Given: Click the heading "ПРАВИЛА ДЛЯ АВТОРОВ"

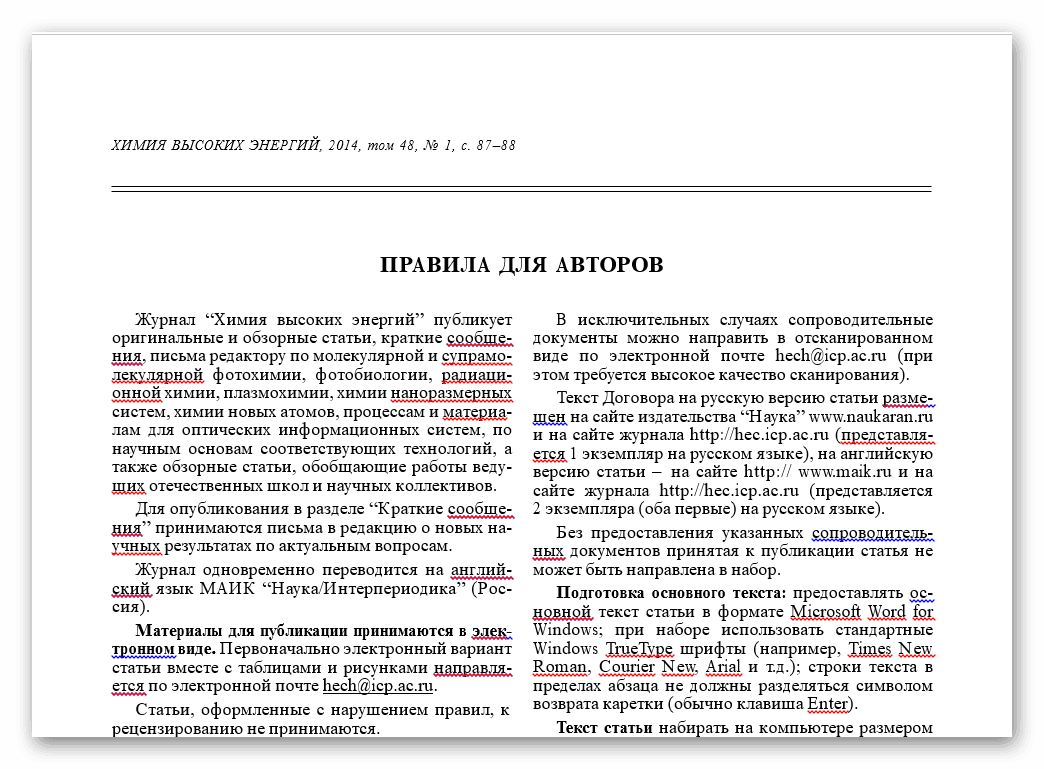Looking at the screenshot, I should 521,265.
